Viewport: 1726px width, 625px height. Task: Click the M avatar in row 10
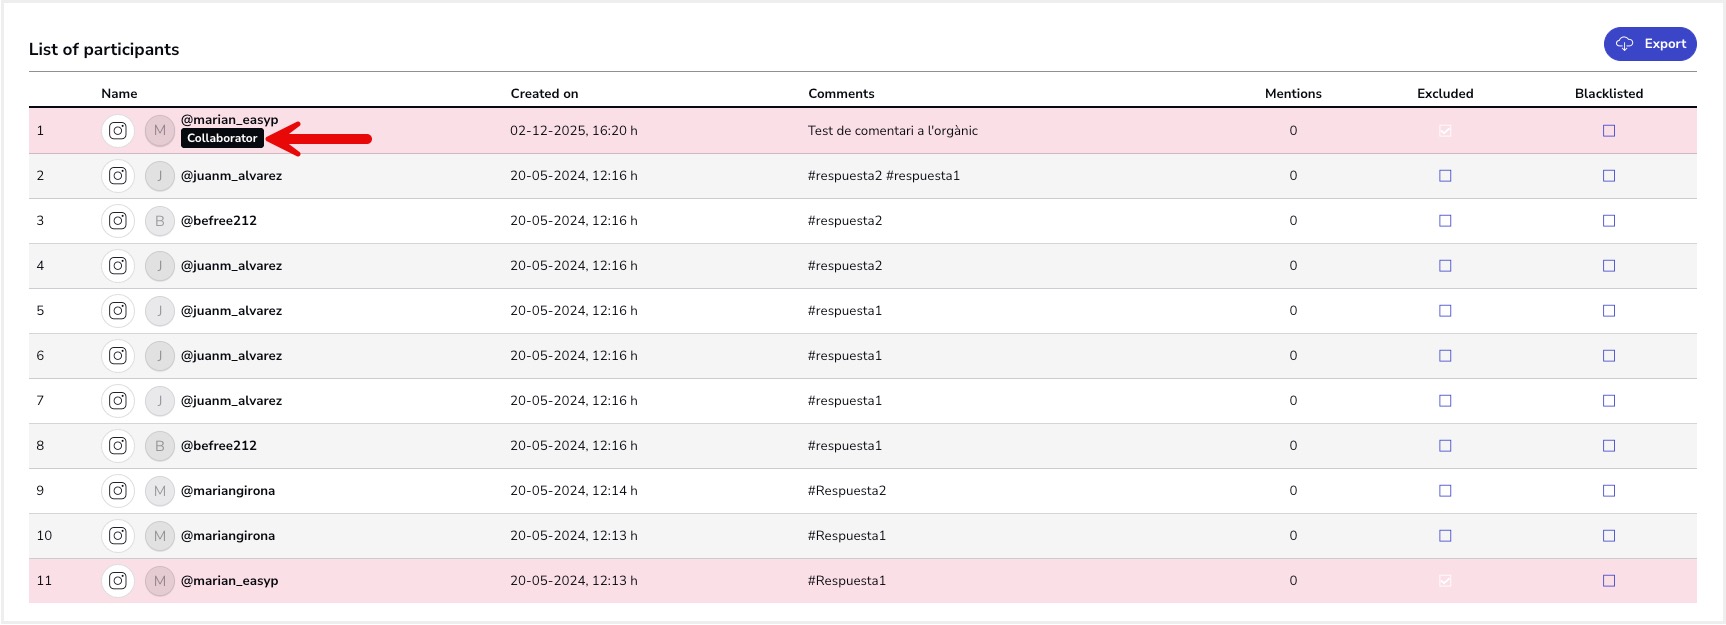pyautogui.click(x=160, y=536)
